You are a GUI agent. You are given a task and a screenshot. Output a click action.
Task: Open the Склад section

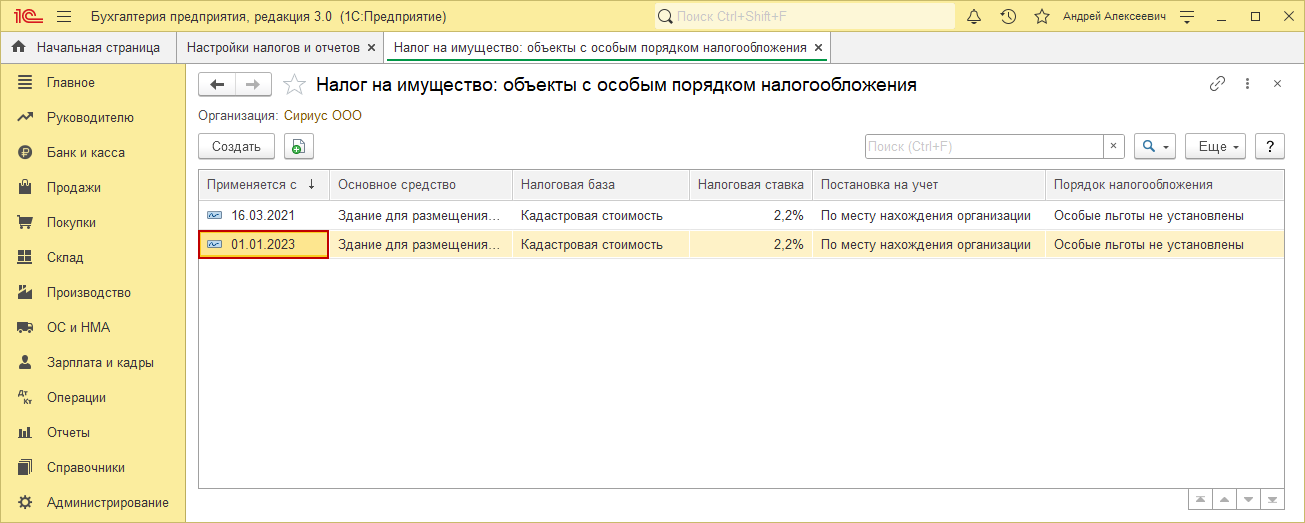65,257
